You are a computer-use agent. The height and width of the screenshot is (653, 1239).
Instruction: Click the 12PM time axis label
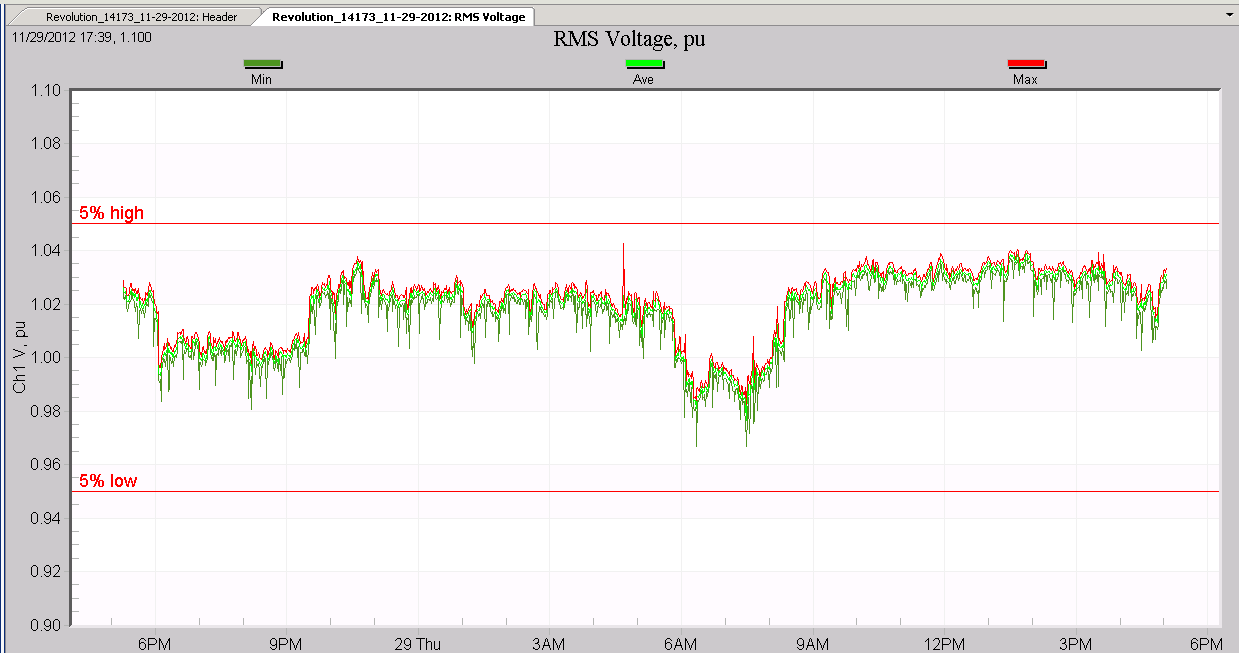pyautogui.click(x=944, y=642)
